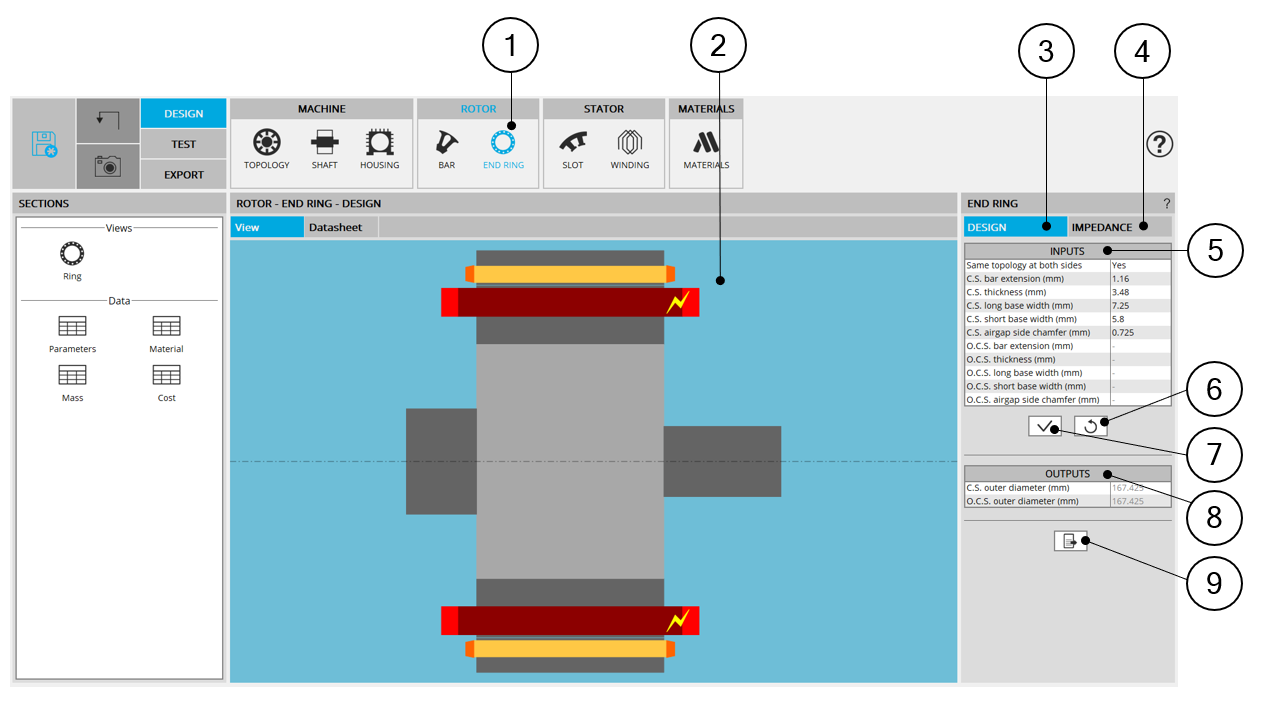The height and width of the screenshot is (702, 1264).
Task: Apply inputs with the checkmark button
Action: [1044, 426]
